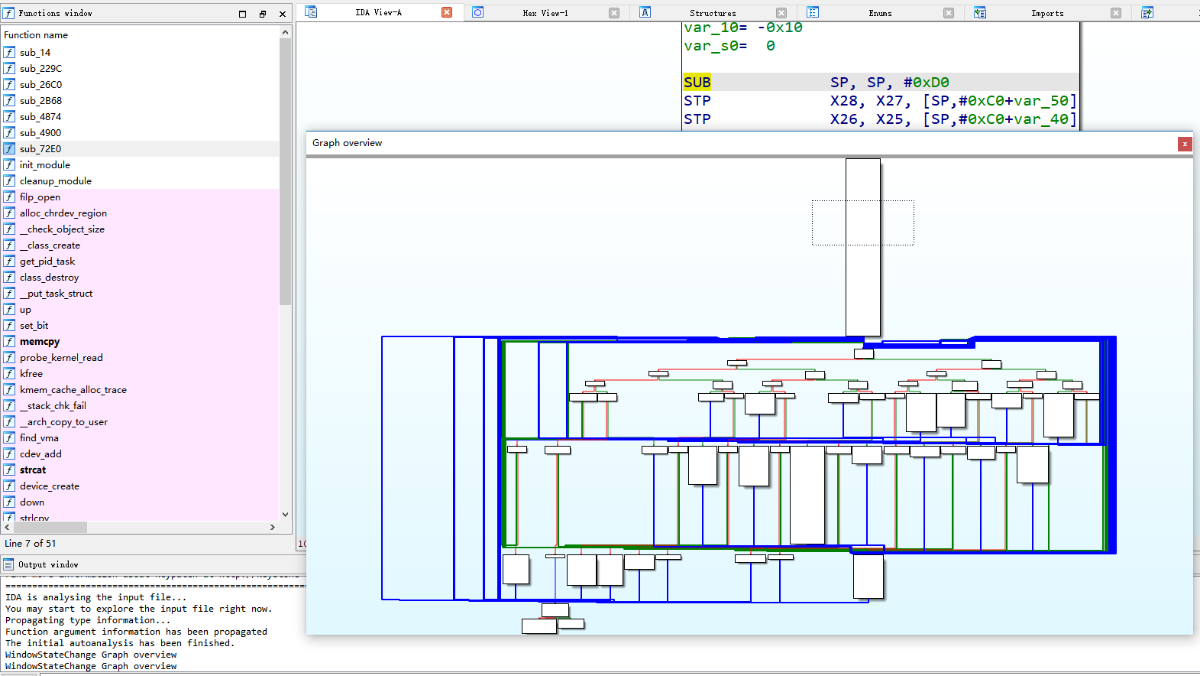This screenshot has width=1200, height=676.
Task: Click the Hex View-1 tab icon
Action: [x=478, y=13]
